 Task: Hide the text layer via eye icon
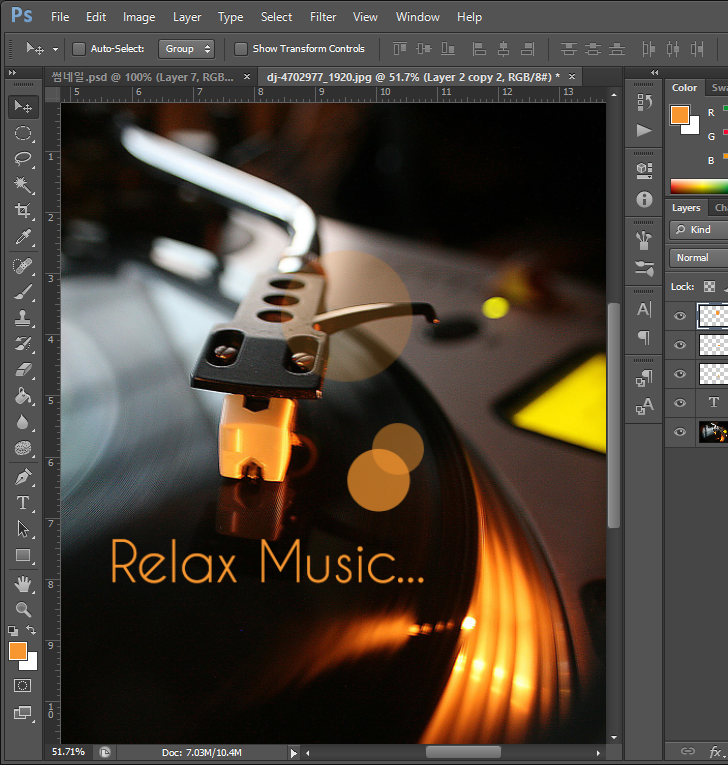[680, 403]
